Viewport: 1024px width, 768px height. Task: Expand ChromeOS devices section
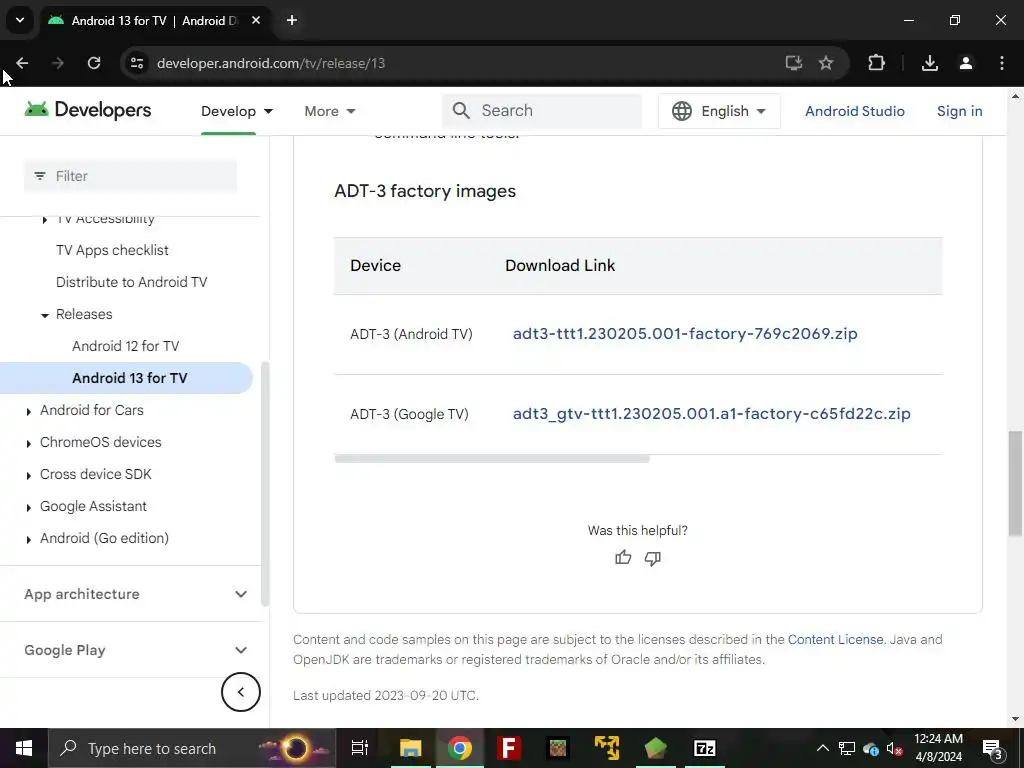pyautogui.click(x=28, y=443)
